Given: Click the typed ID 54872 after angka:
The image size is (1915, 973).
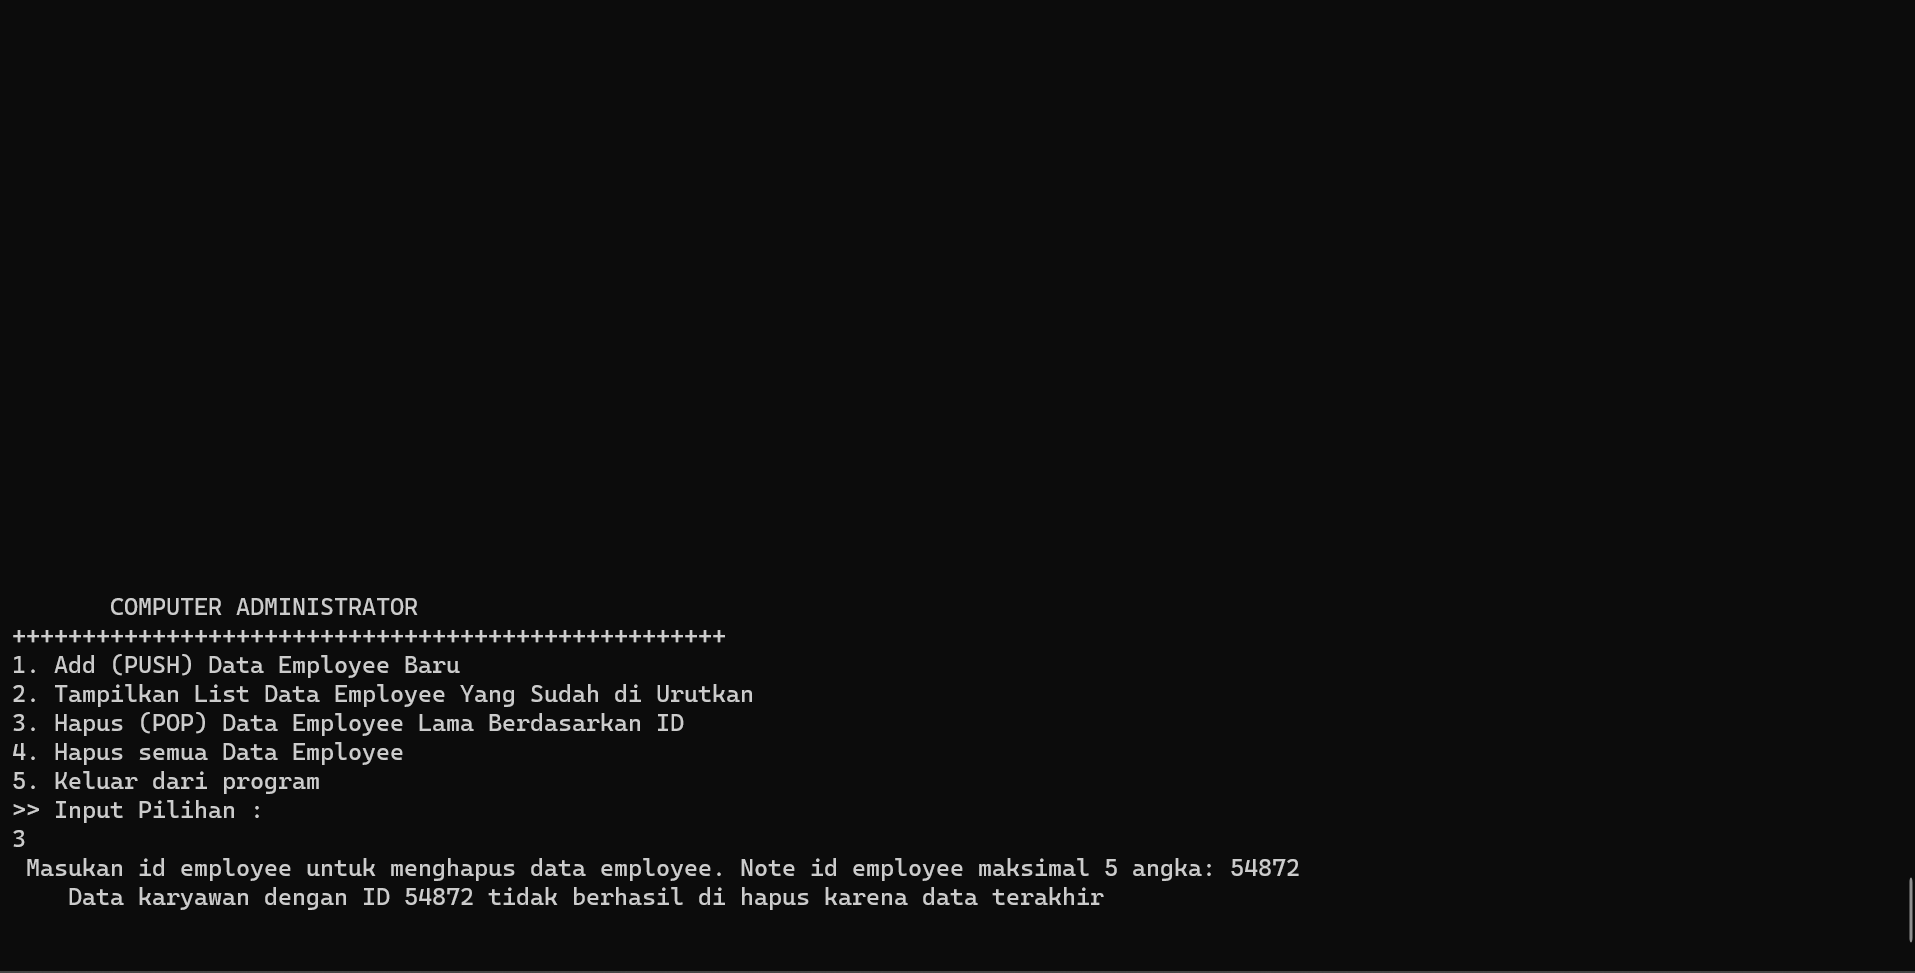Looking at the screenshot, I should pyautogui.click(x=1265, y=868).
